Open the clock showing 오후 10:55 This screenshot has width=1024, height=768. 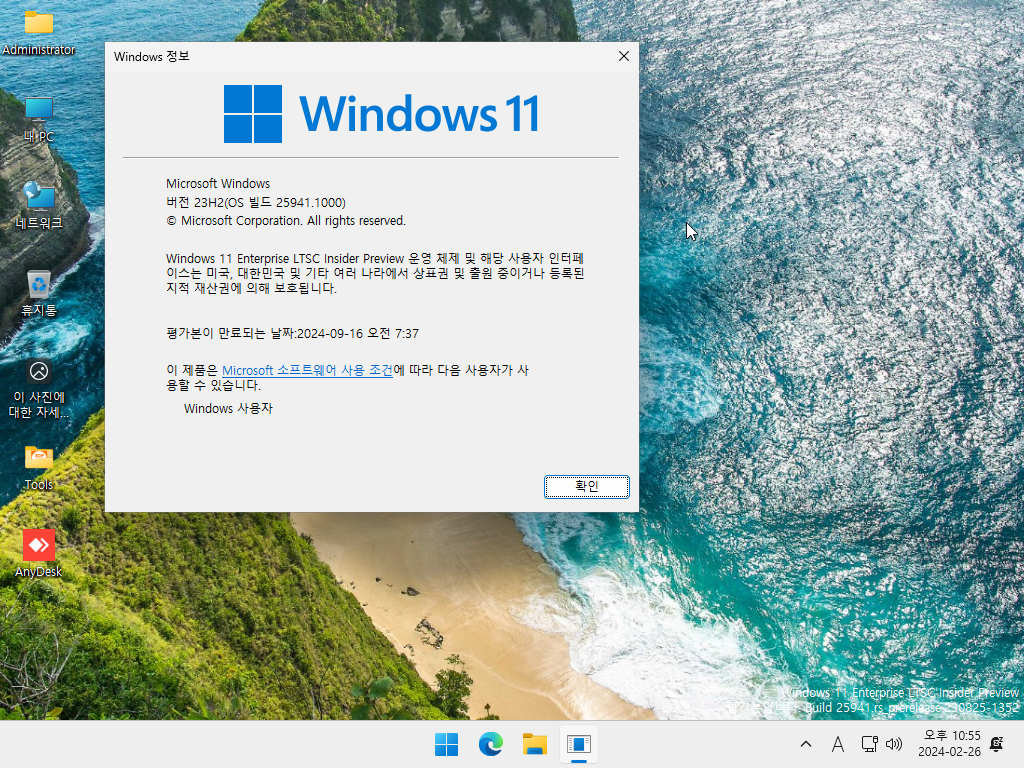[949, 744]
